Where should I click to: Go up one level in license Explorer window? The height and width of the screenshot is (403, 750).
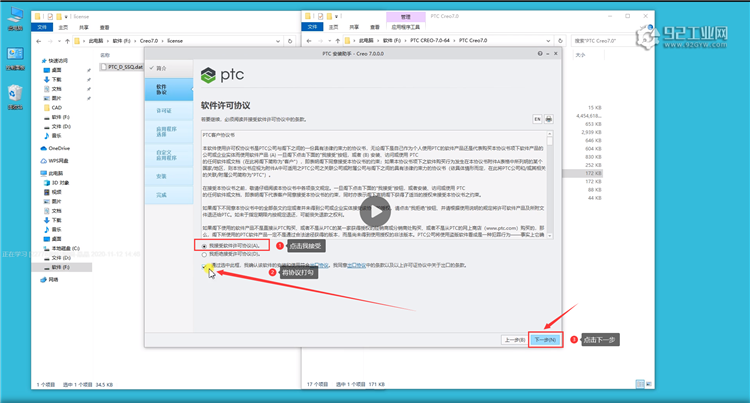coord(67,41)
